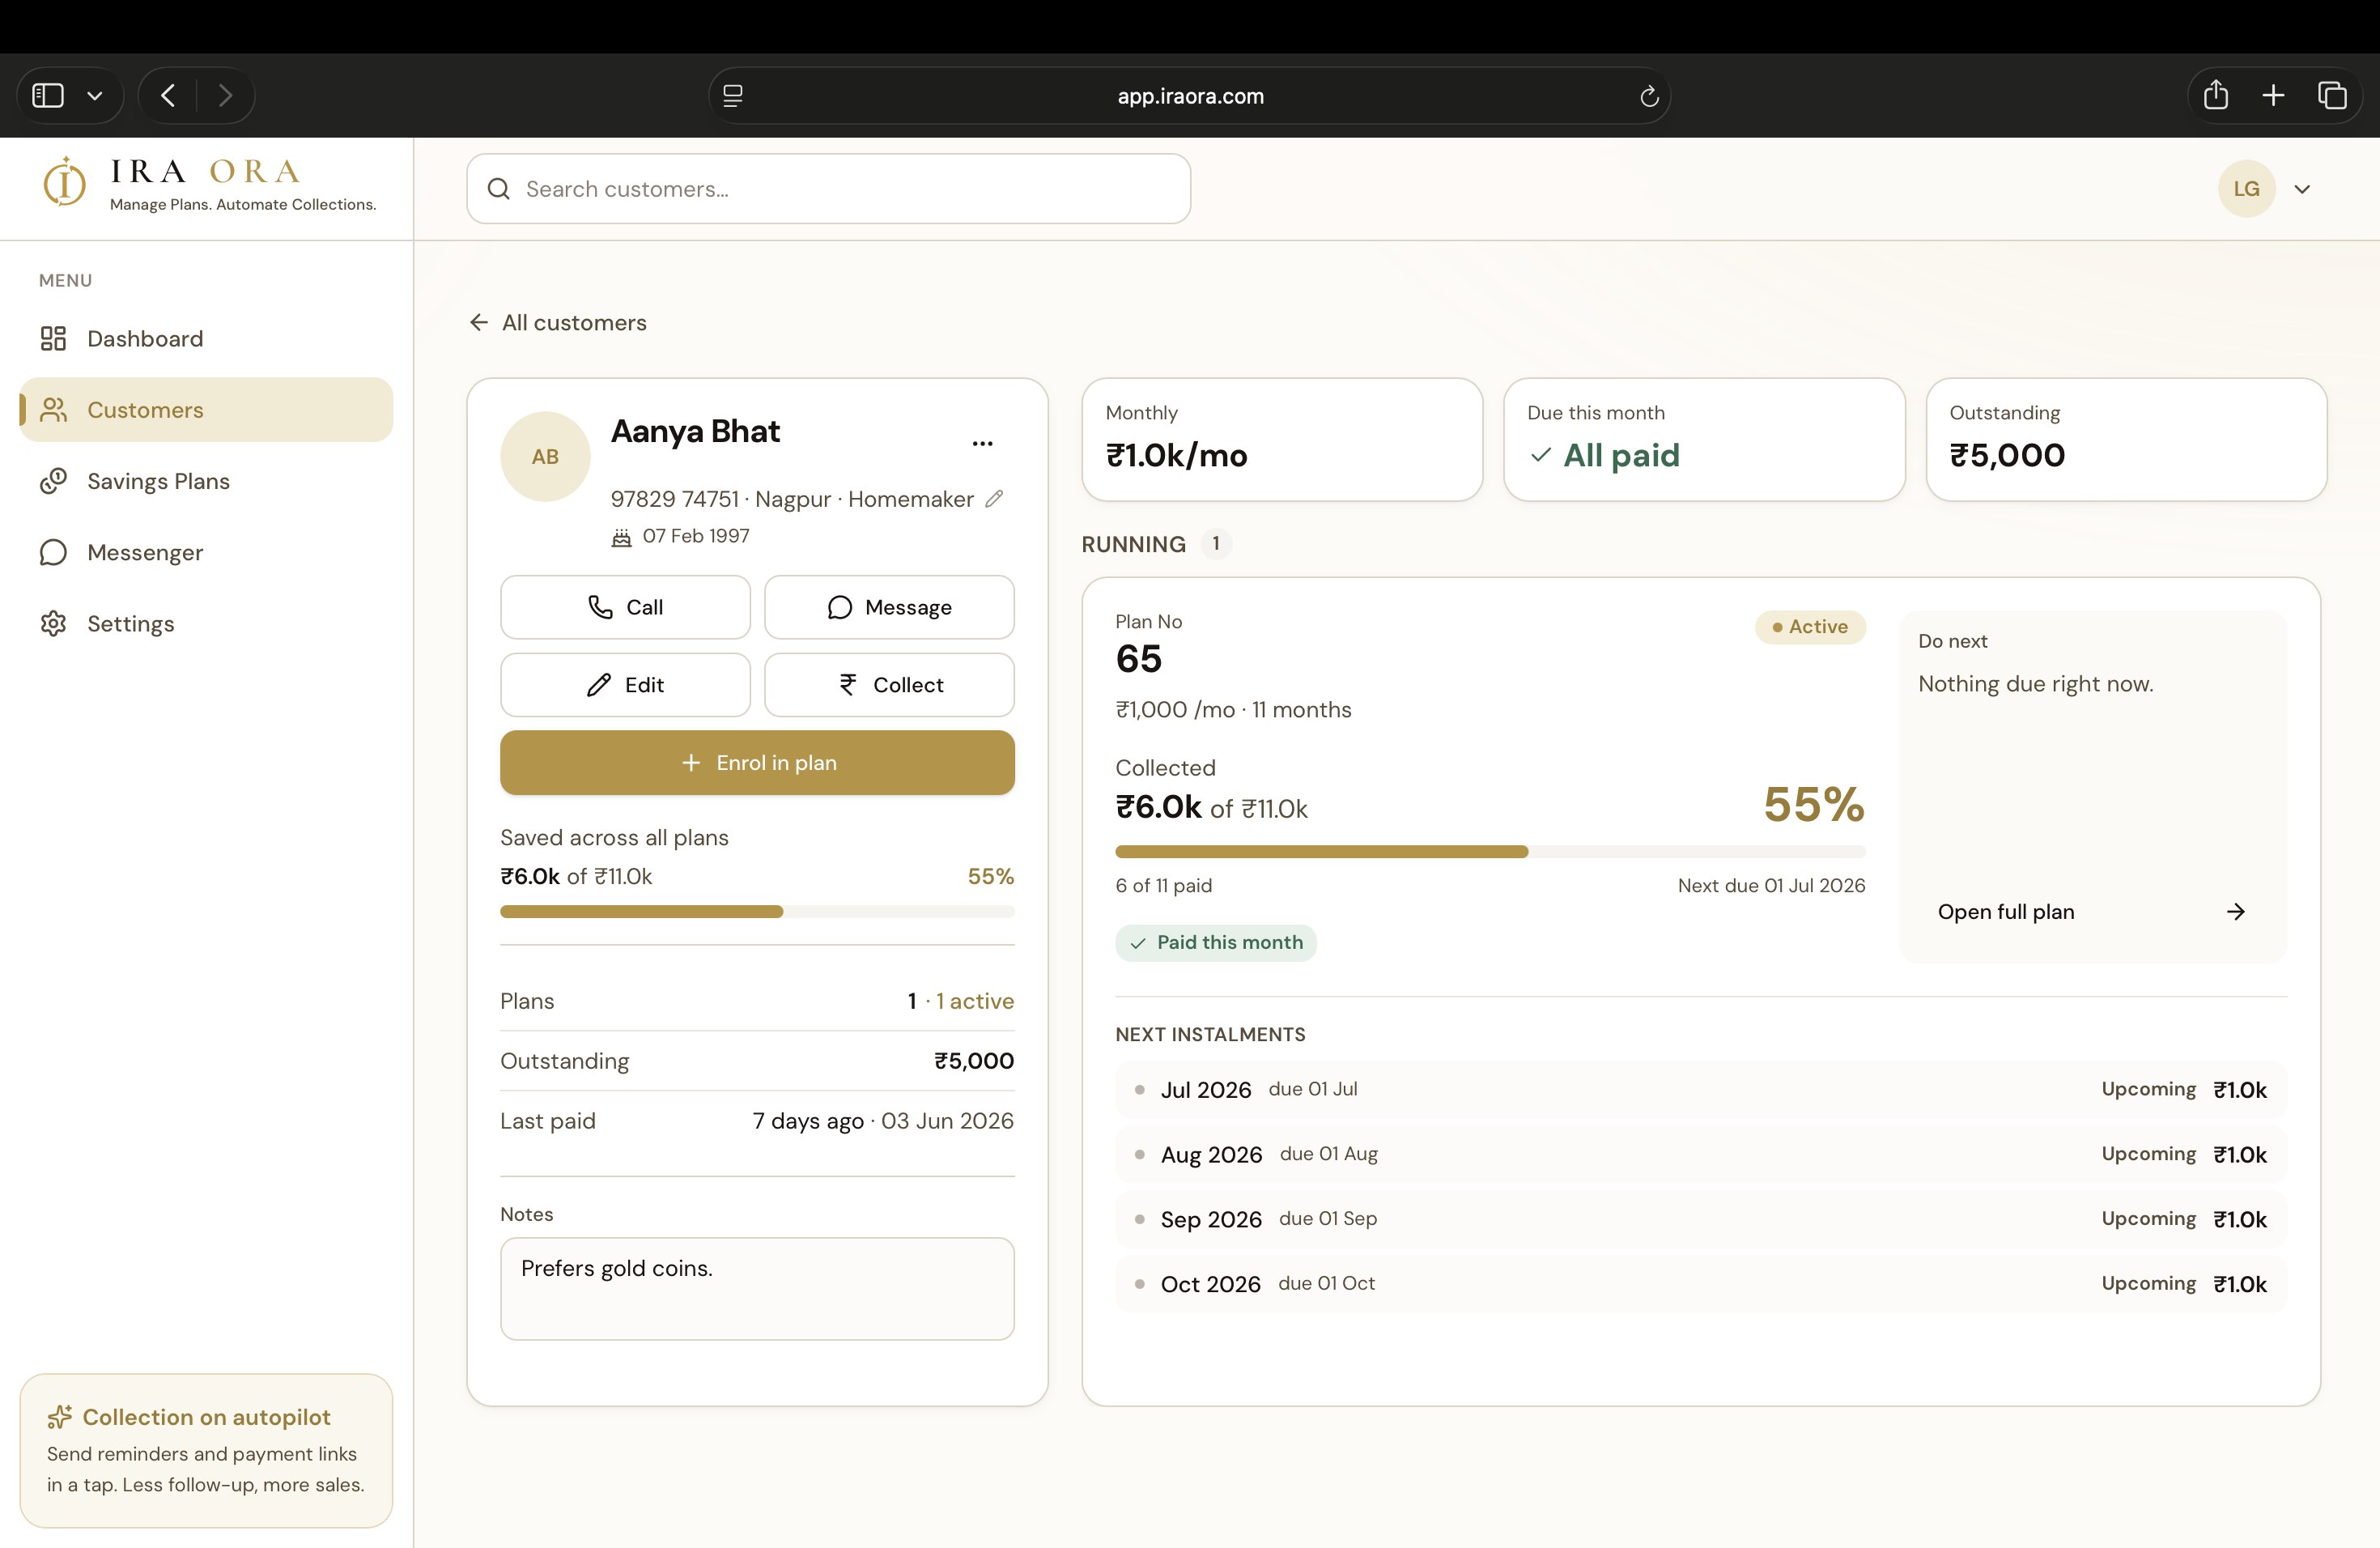Click the Outstanding ₹5,000 summary card
The image size is (2380, 1548).
pyautogui.click(x=2126, y=439)
